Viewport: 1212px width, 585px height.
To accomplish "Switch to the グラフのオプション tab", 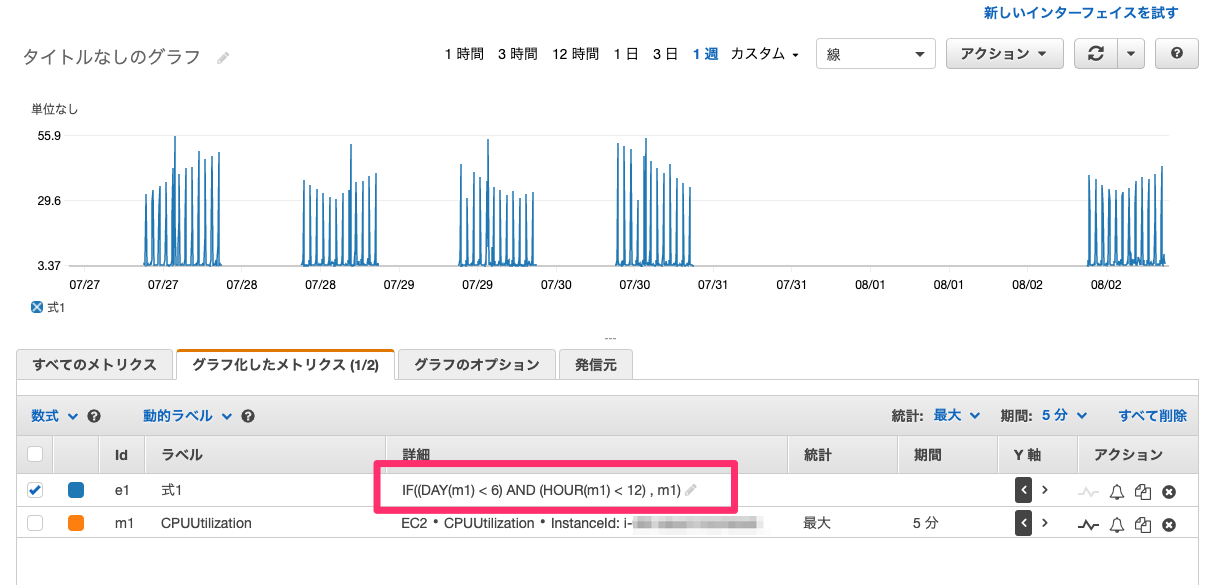I will point(478,364).
